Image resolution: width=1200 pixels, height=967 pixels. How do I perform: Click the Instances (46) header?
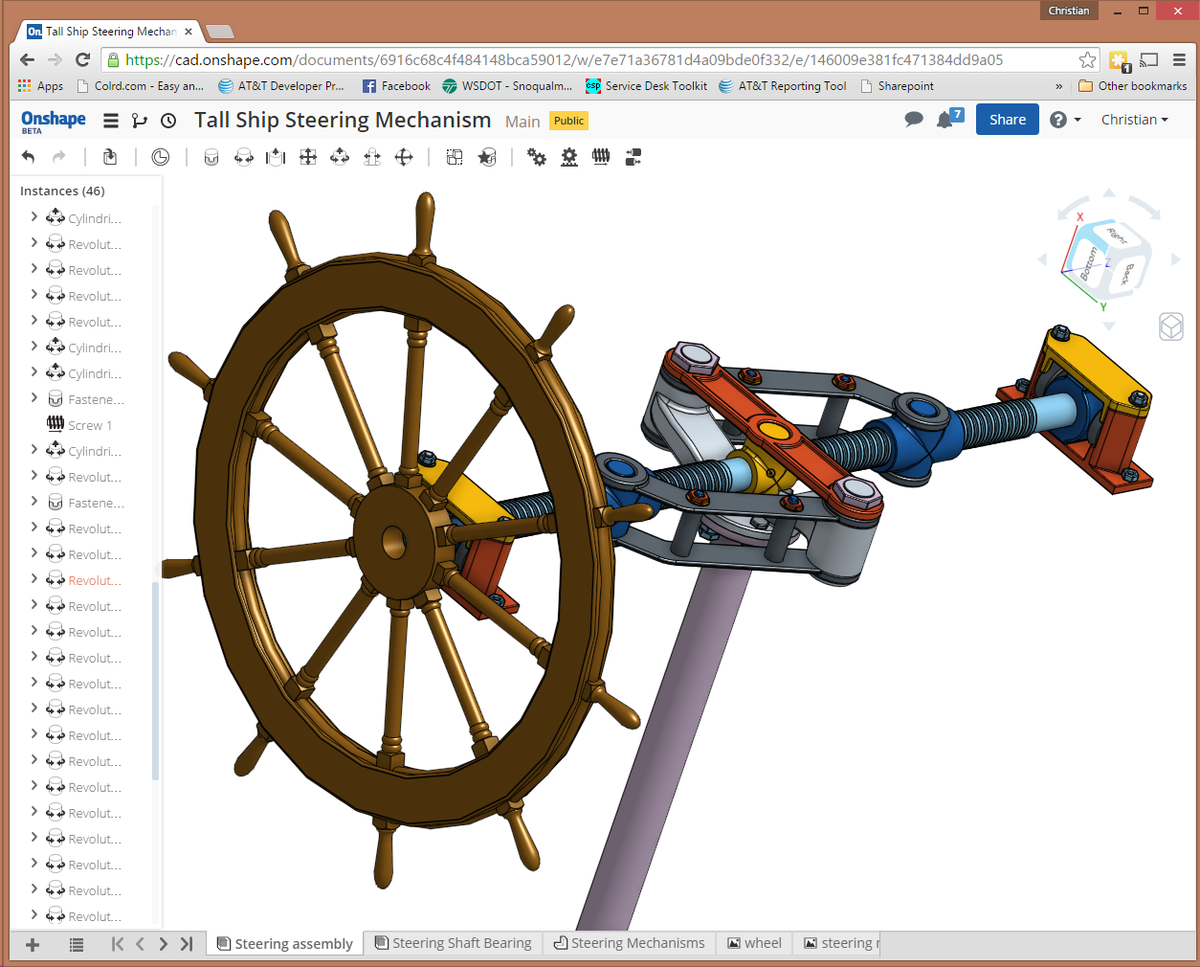pyautogui.click(x=62, y=190)
